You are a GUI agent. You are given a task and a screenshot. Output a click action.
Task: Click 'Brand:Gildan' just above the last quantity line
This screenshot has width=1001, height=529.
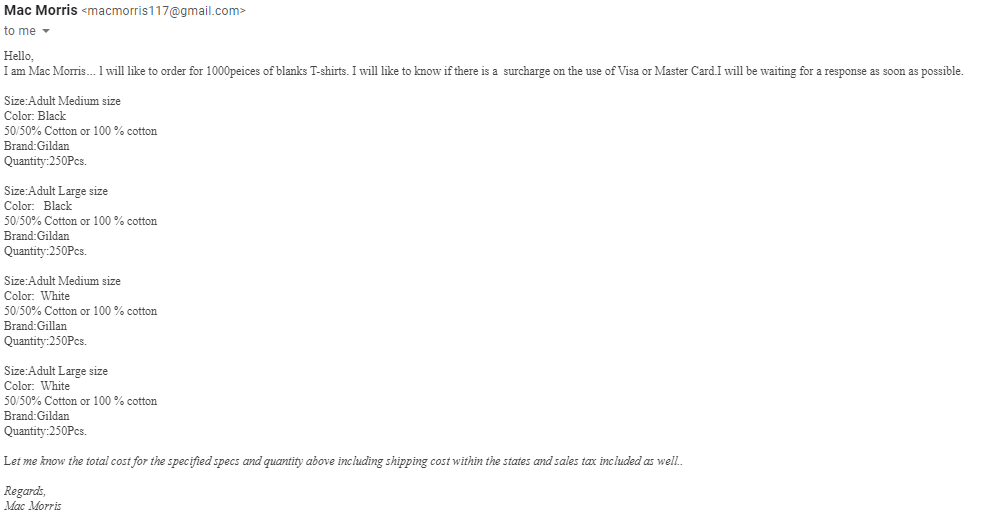[x=36, y=415]
